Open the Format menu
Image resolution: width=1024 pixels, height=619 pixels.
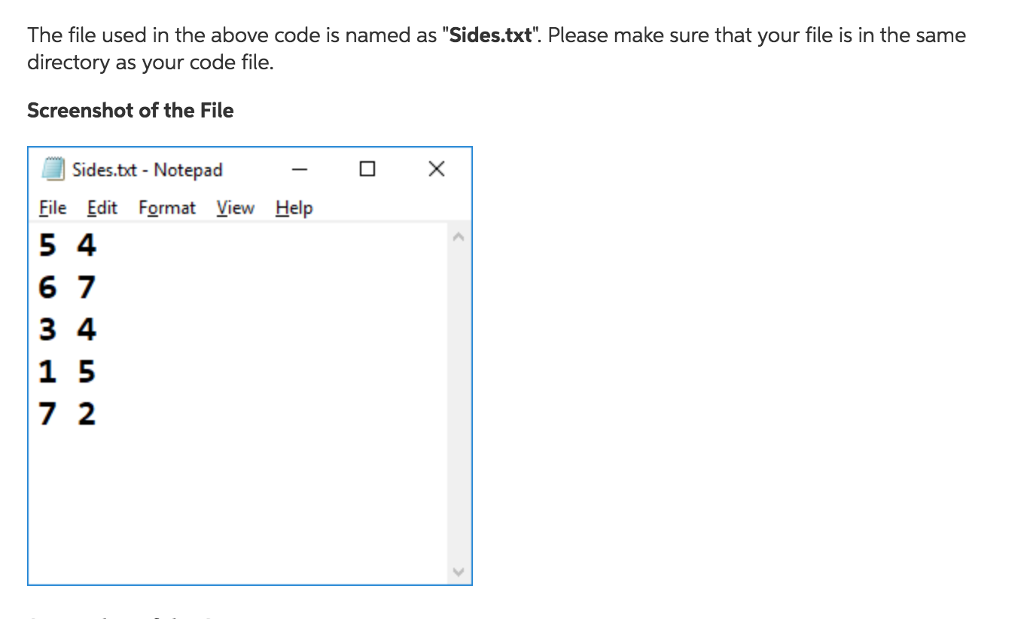coord(167,208)
